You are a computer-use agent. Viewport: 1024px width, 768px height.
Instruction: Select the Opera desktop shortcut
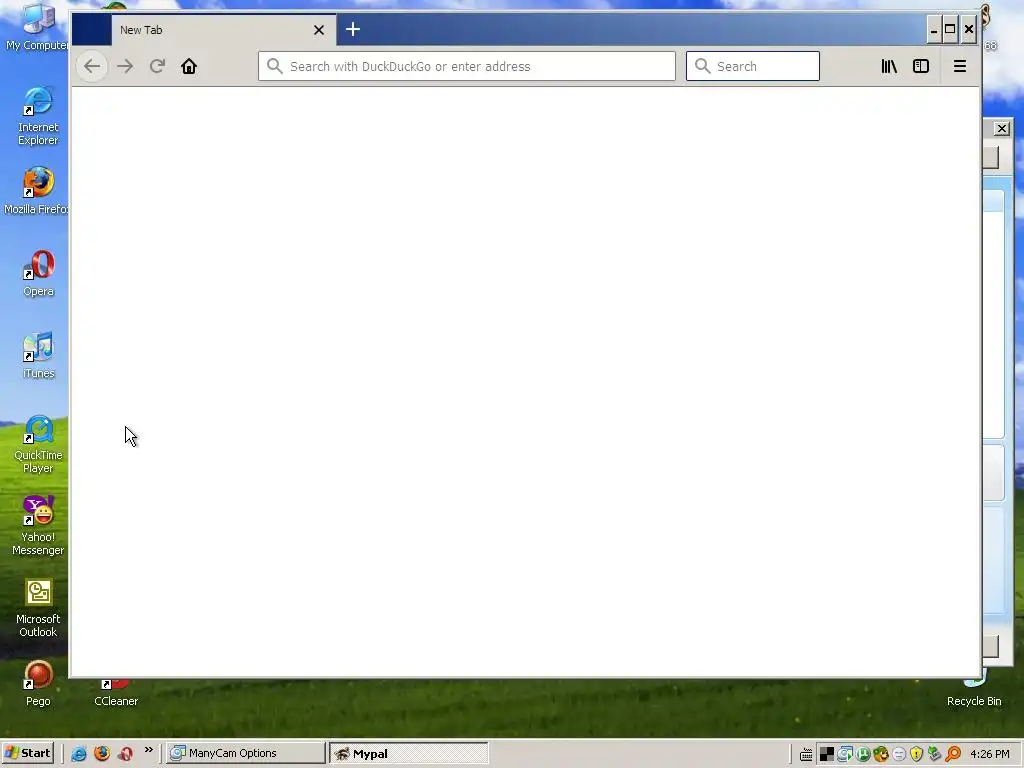click(x=39, y=274)
